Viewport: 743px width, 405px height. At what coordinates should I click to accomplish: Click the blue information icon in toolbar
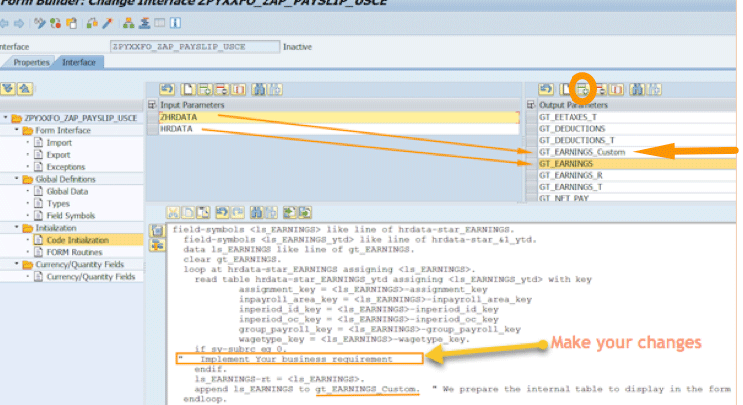(175, 23)
